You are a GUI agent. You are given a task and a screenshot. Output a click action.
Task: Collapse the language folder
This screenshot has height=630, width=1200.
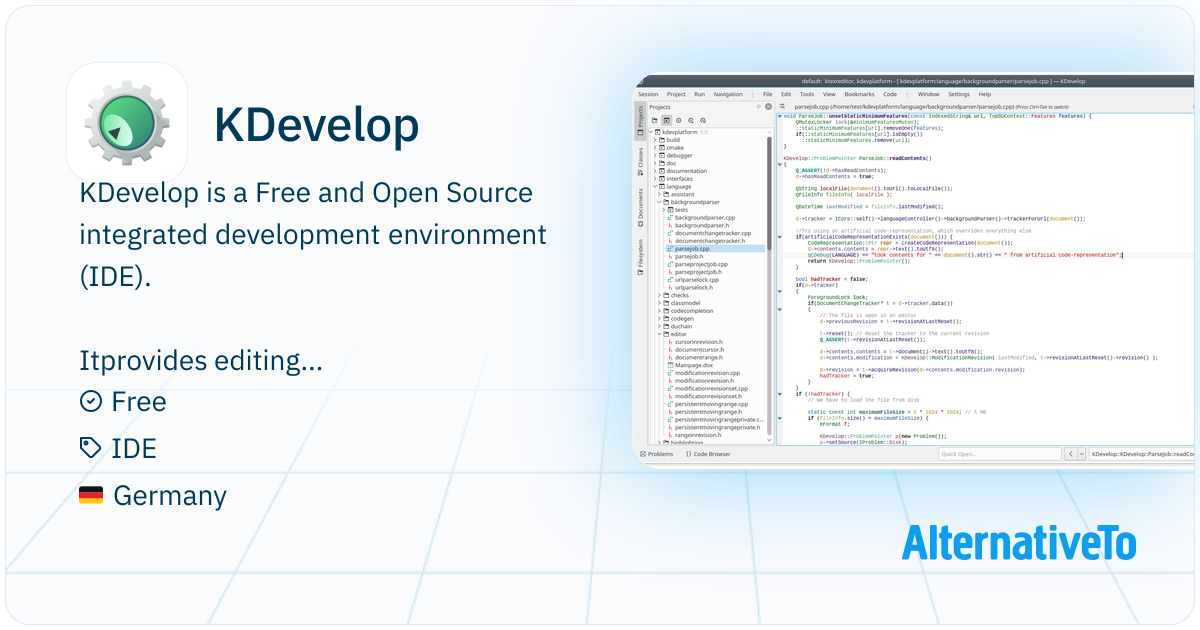coord(656,187)
